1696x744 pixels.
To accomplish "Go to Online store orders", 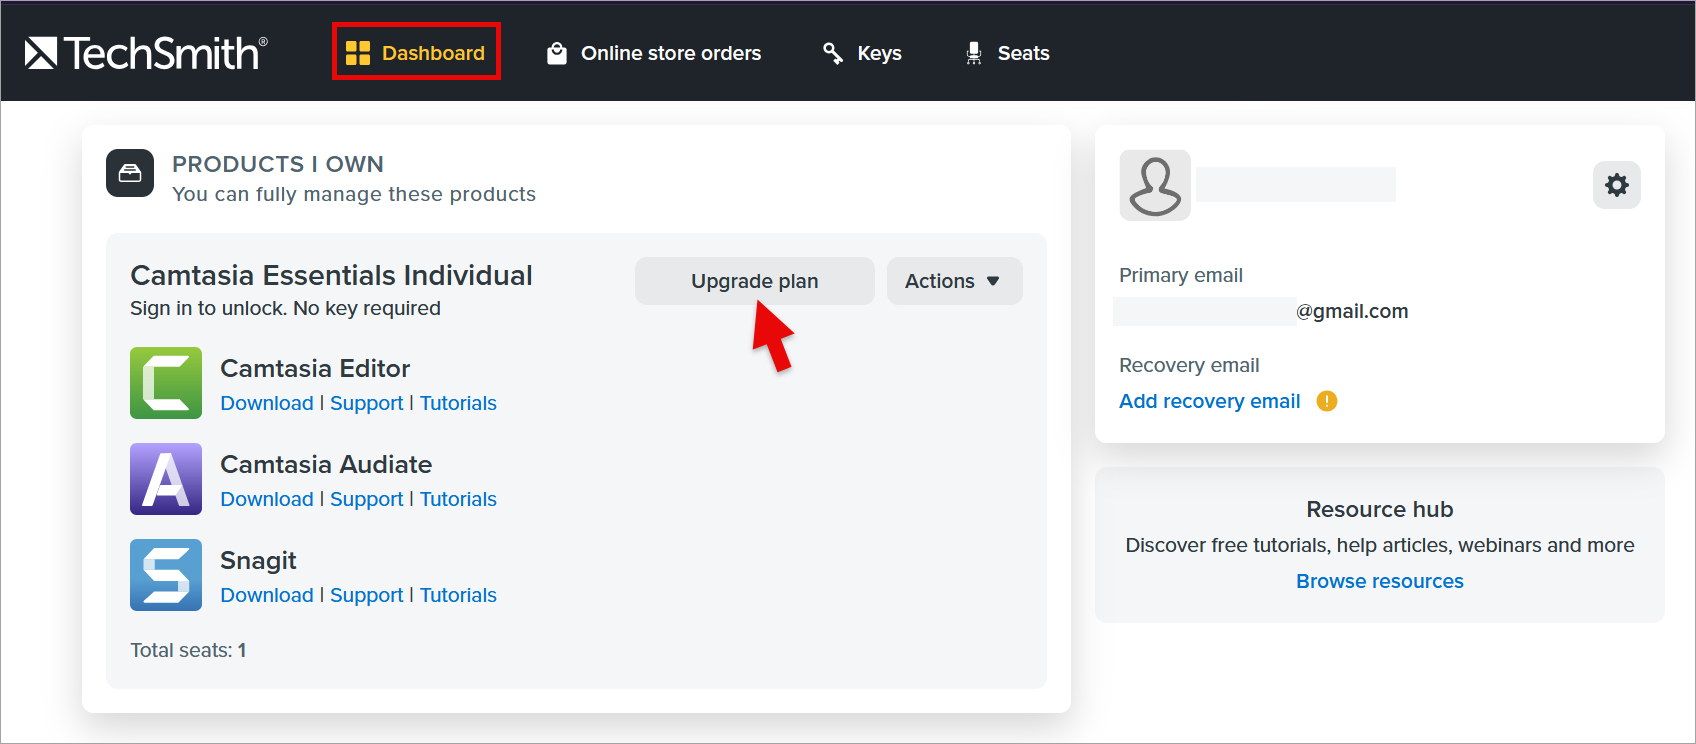I will click(x=654, y=53).
